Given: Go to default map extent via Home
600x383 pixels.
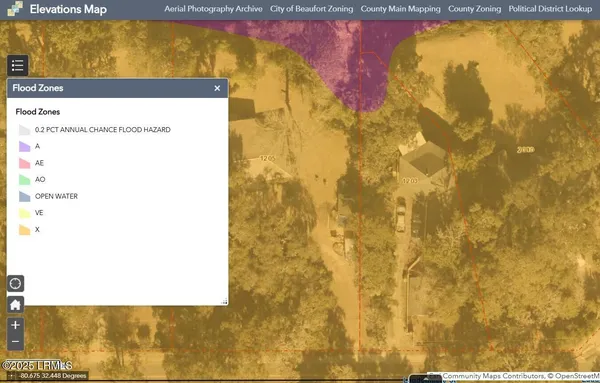Looking at the screenshot, I should tap(15, 305).
